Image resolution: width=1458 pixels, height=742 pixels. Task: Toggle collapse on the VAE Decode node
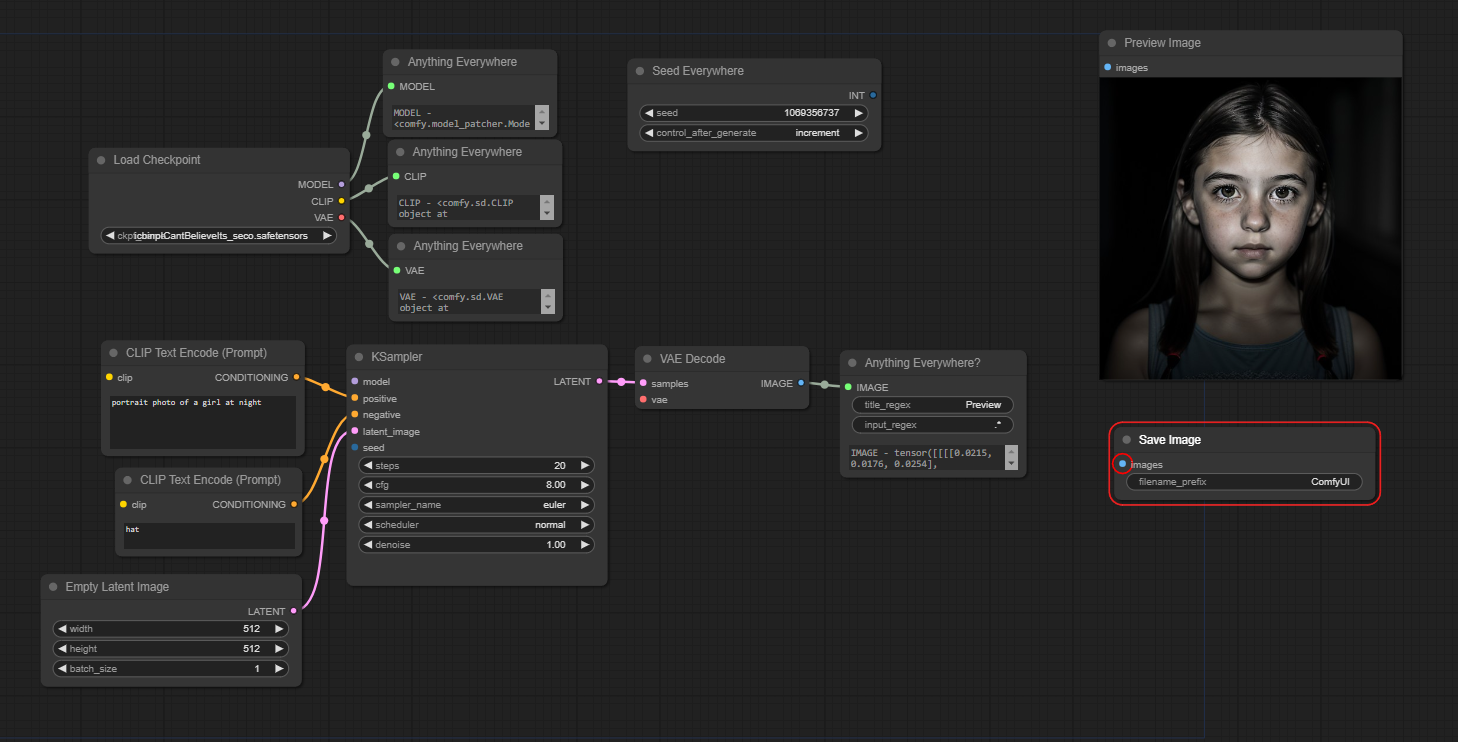[647, 359]
